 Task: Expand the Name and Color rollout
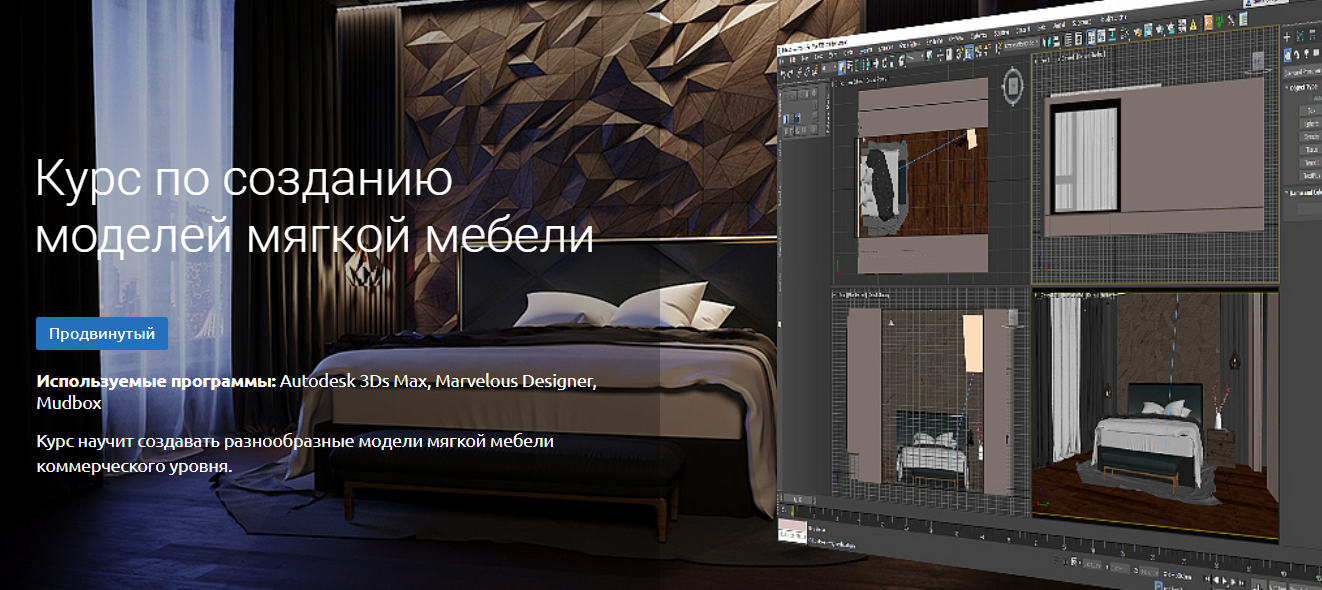click(x=1307, y=190)
